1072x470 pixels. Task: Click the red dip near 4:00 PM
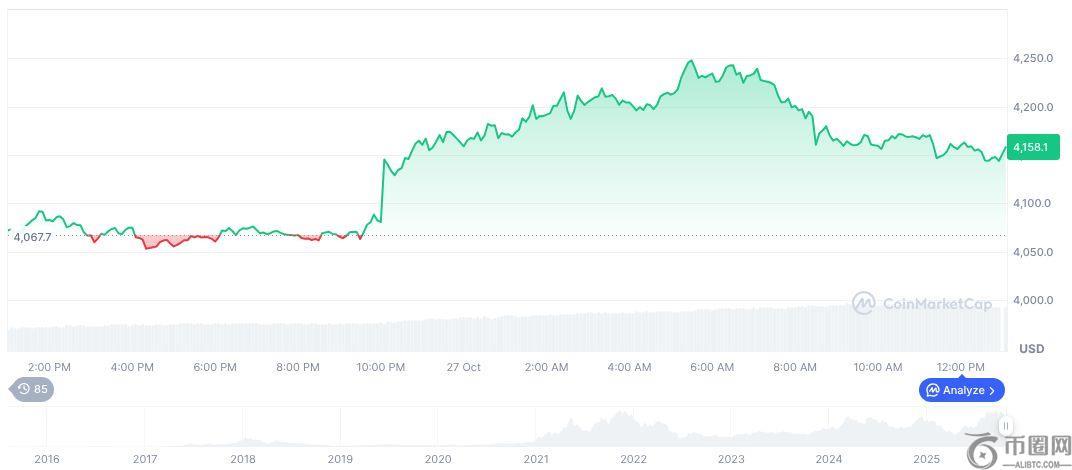(x=150, y=246)
